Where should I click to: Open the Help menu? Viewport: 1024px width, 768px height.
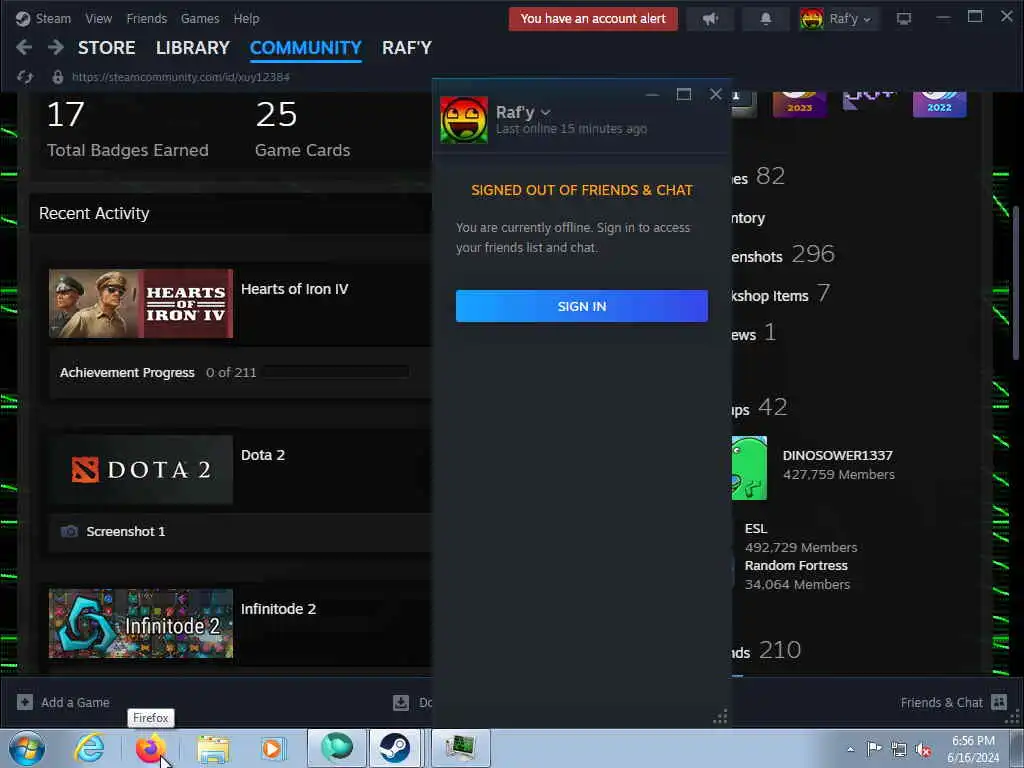pos(246,18)
